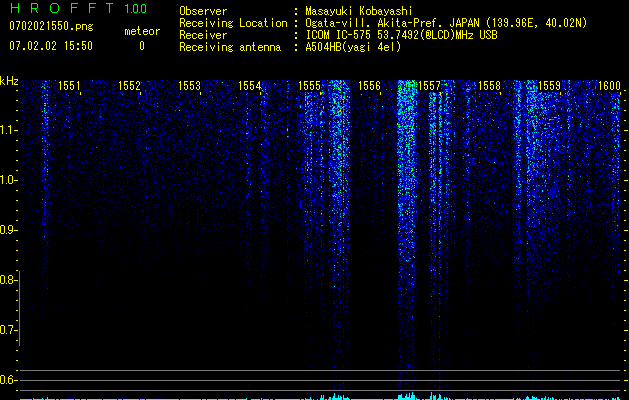
Task: Click the 0.9 kHz axis label
Action: 7,230
